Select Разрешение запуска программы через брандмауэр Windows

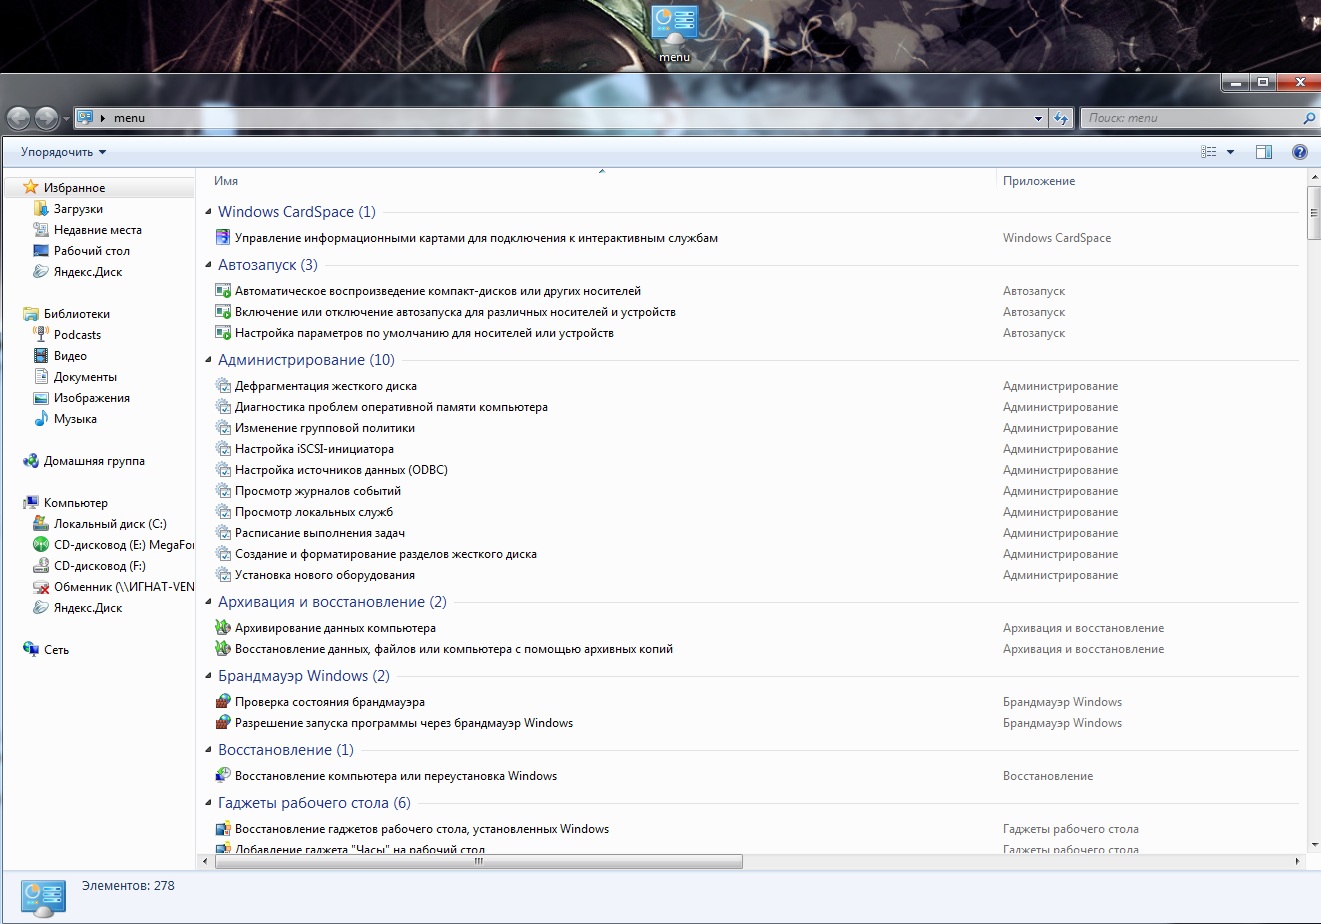(x=404, y=723)
